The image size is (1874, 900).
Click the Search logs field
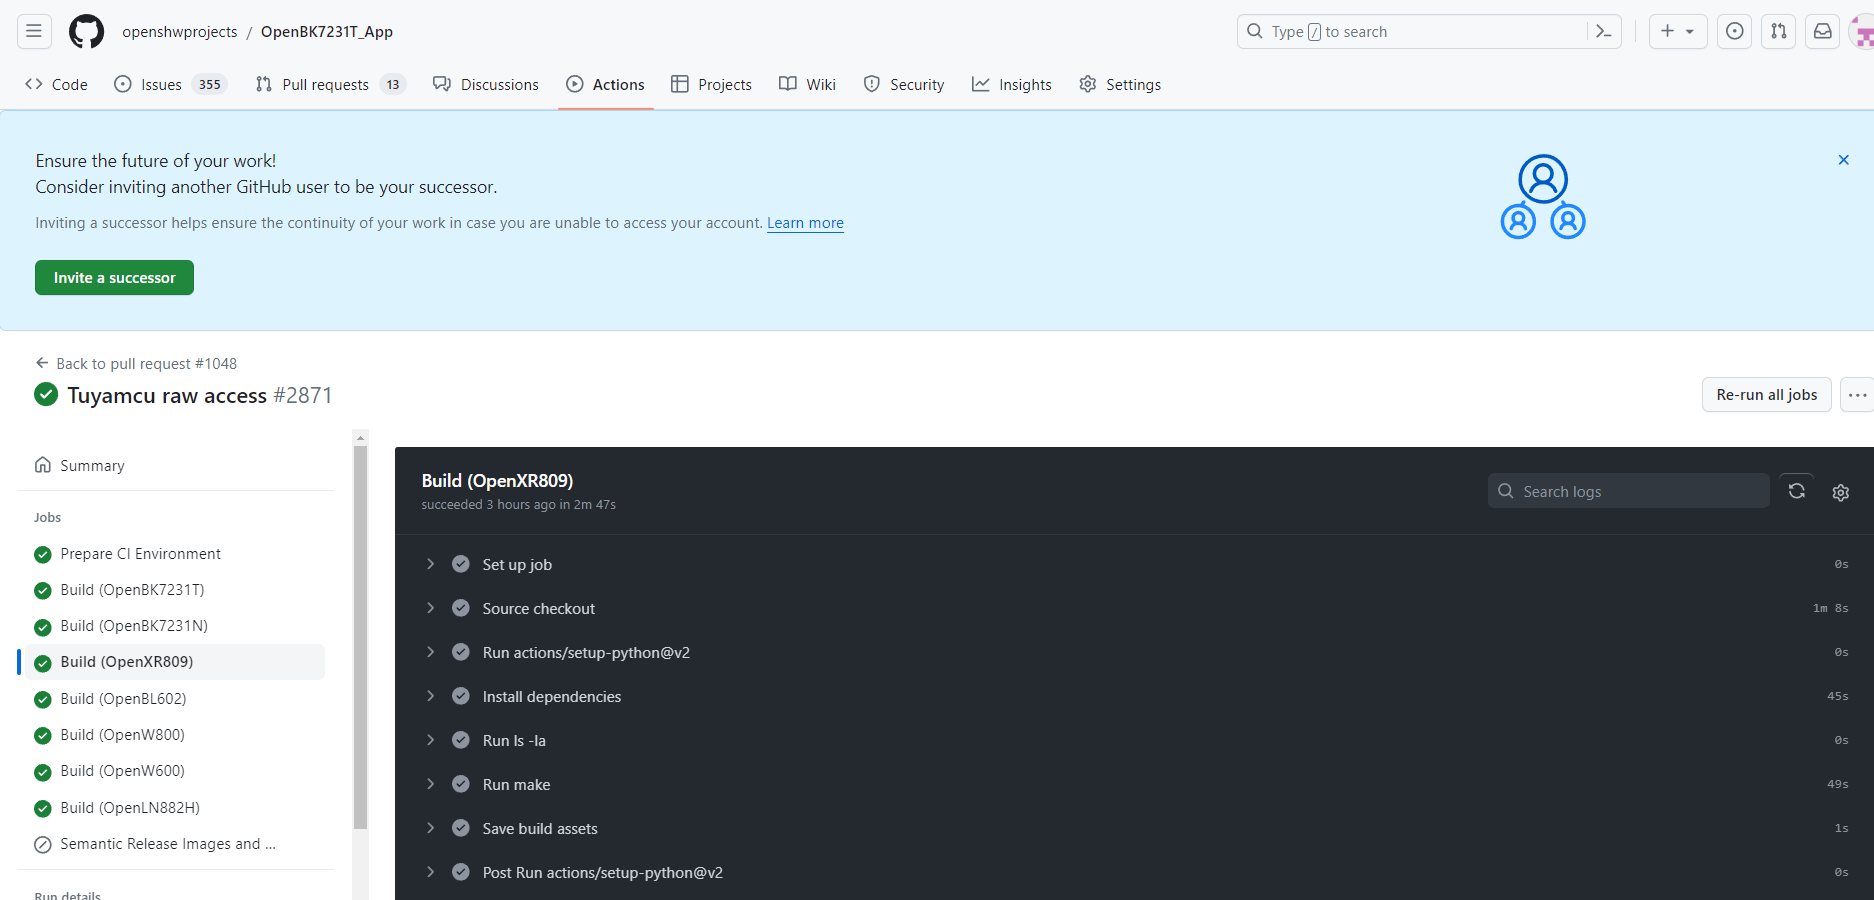tap(1628, 491)
